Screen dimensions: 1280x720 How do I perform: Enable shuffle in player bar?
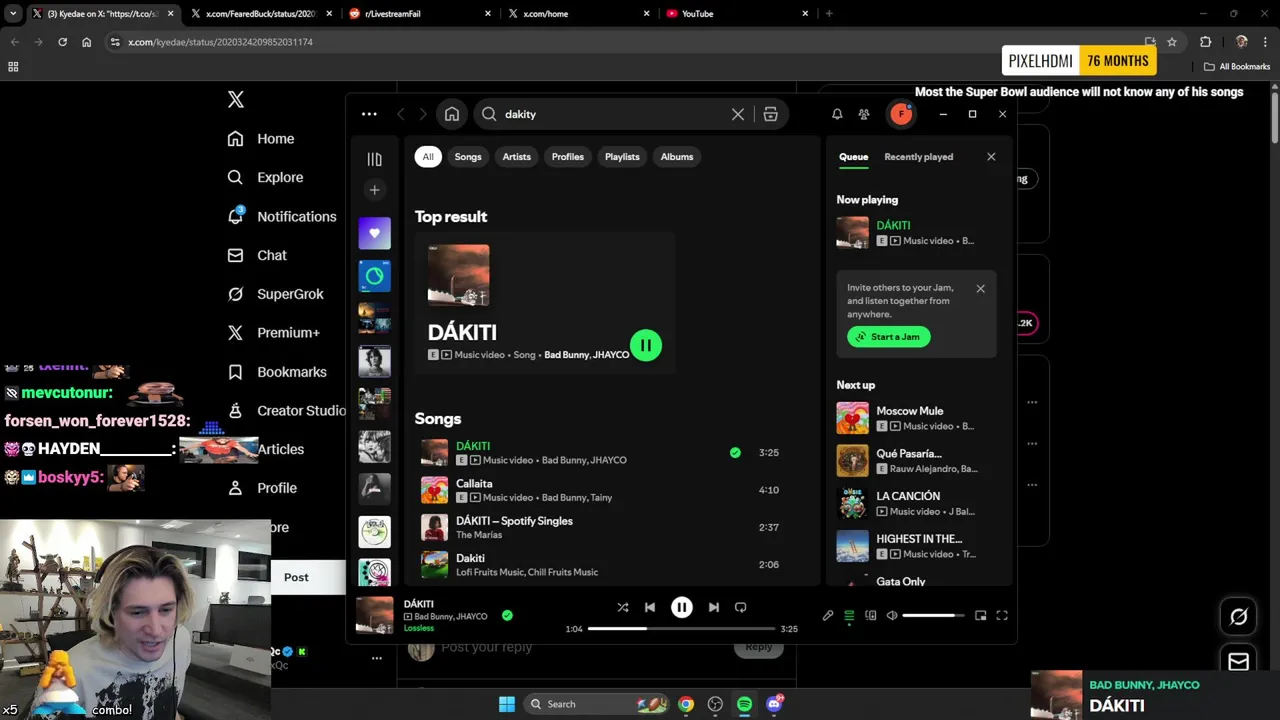[x=623, y=607]
